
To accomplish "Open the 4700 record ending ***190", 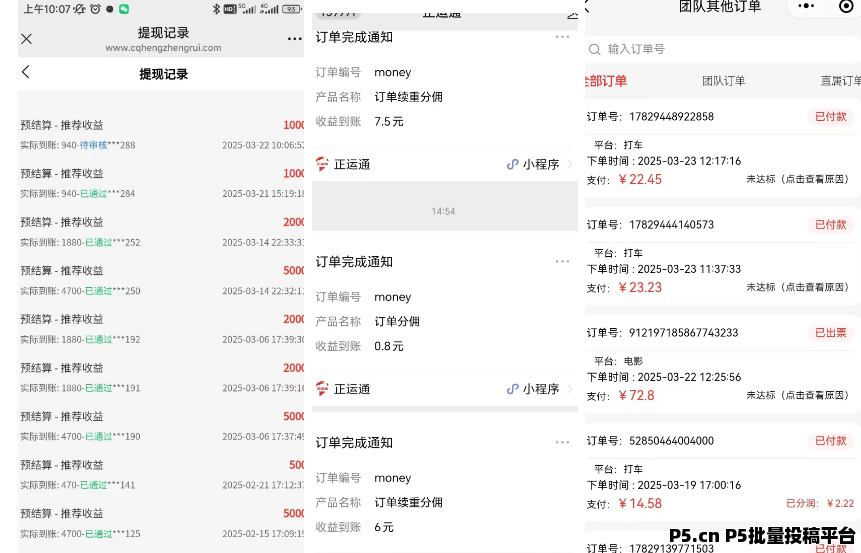I will 162,427.
